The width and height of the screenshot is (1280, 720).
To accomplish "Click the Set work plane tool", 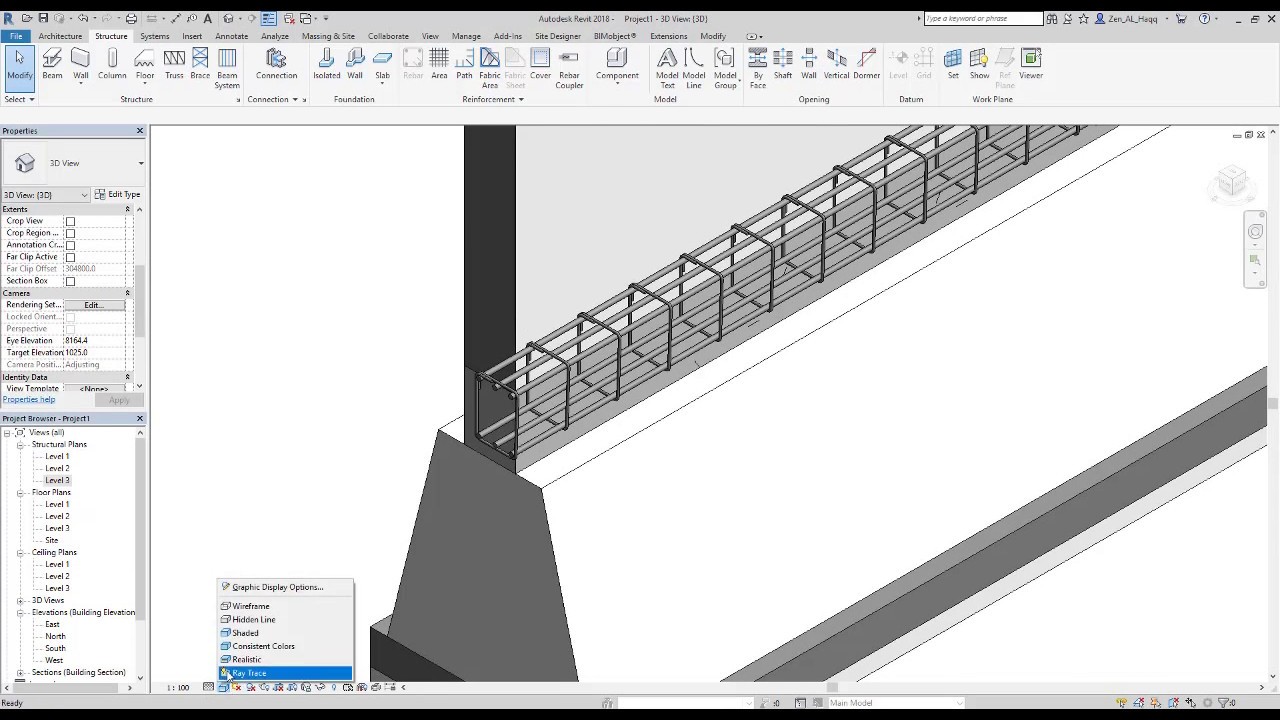I will pyautogui.click(x=953, y=65).
